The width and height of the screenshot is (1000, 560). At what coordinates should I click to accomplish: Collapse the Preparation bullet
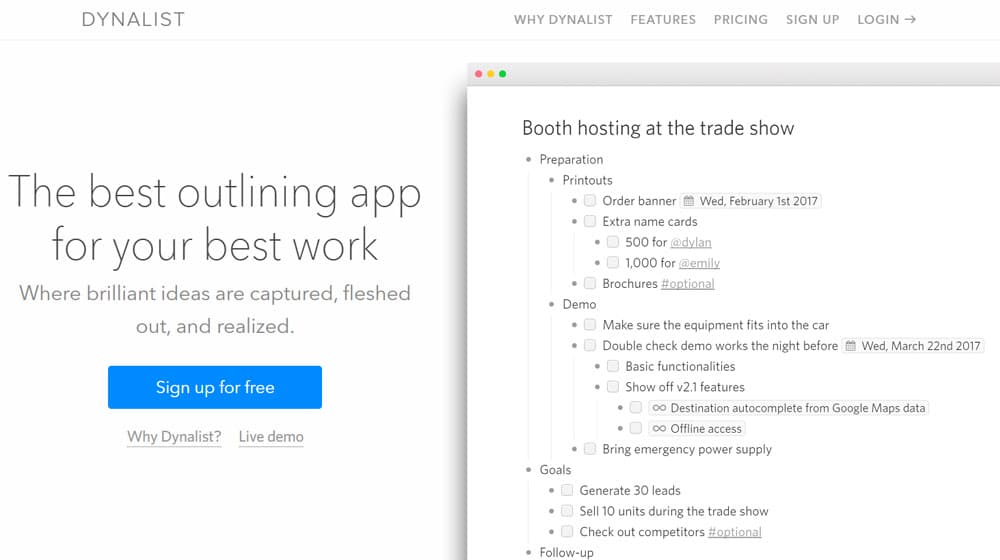(529, 160)
